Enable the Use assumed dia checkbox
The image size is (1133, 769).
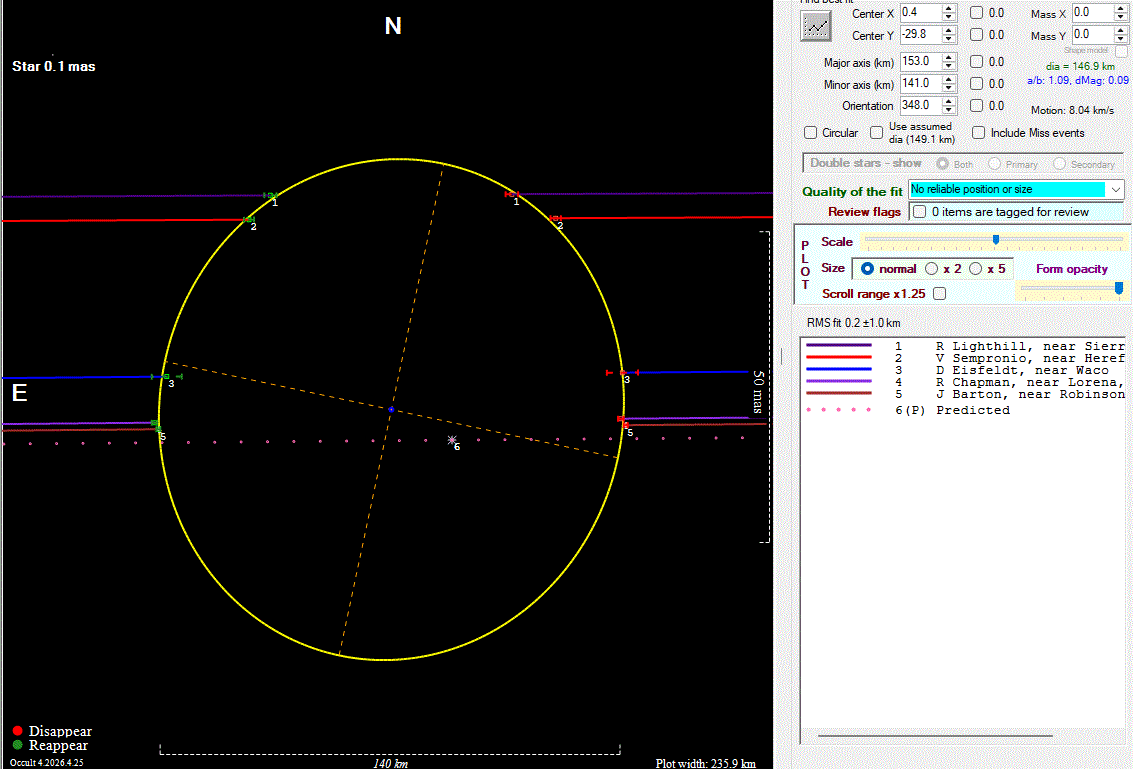876,132
